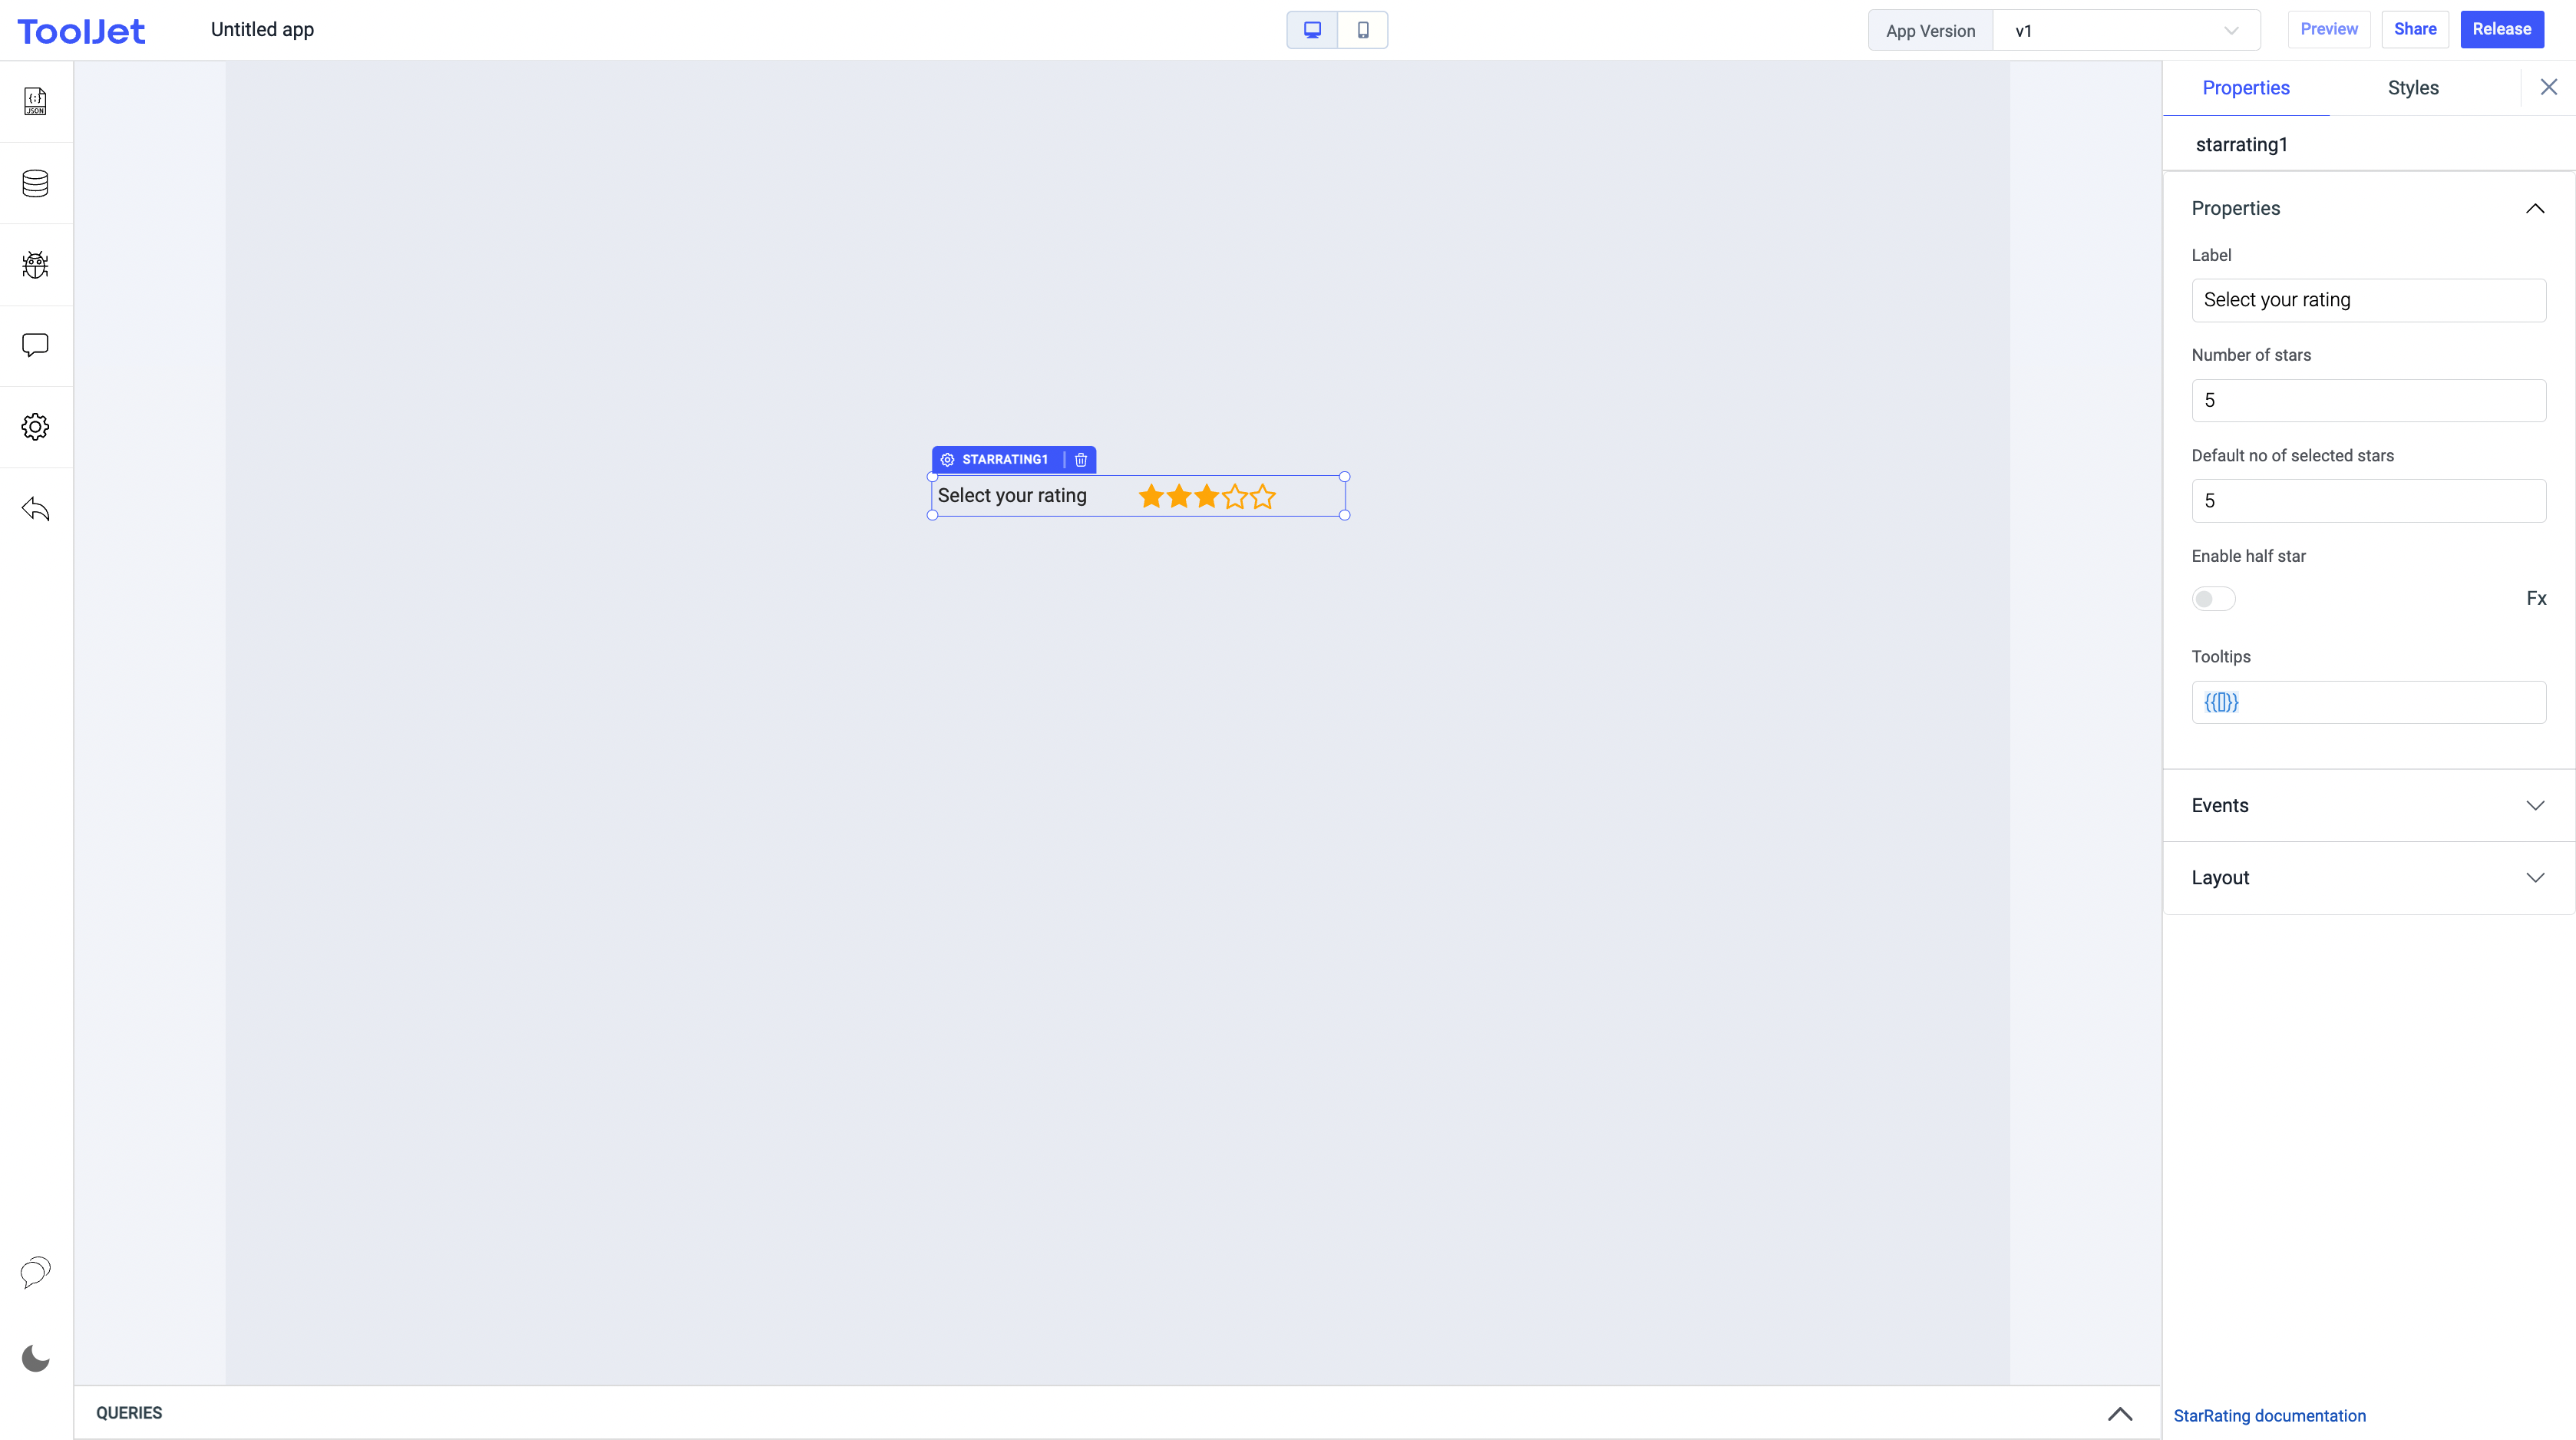
Task: Open the datasources database icon
Action: [35, 183]
